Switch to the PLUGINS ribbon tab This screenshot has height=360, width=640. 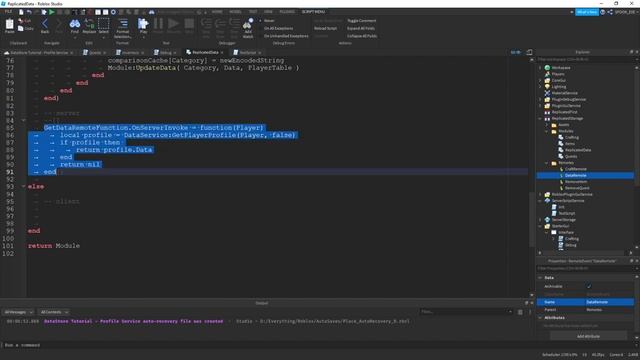[x=287, y=12]
